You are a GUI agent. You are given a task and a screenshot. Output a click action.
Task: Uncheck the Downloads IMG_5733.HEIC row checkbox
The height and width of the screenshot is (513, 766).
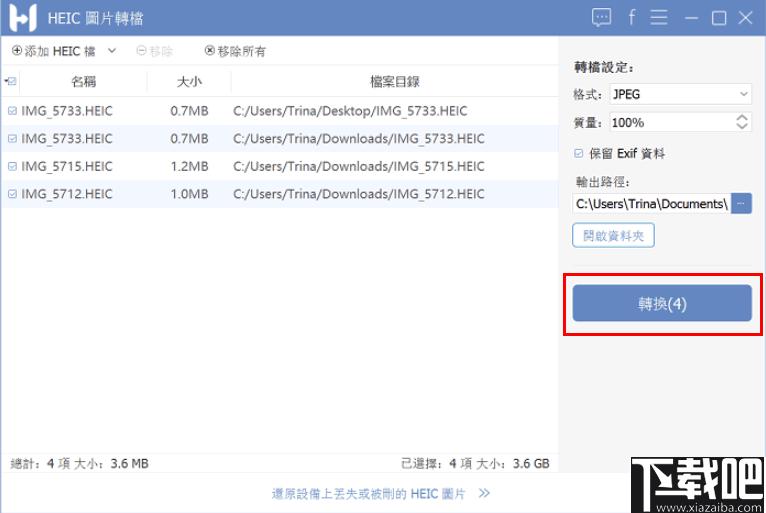(x=13, y=139)
